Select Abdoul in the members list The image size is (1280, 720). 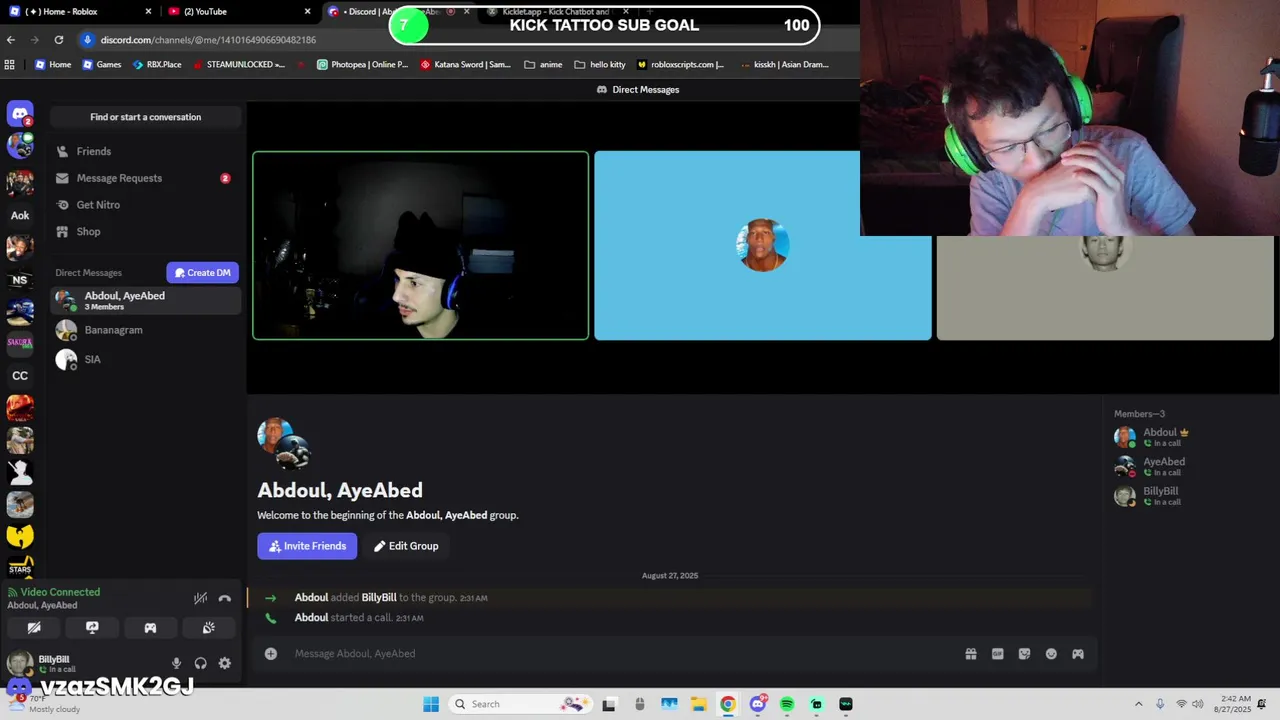1186,437
